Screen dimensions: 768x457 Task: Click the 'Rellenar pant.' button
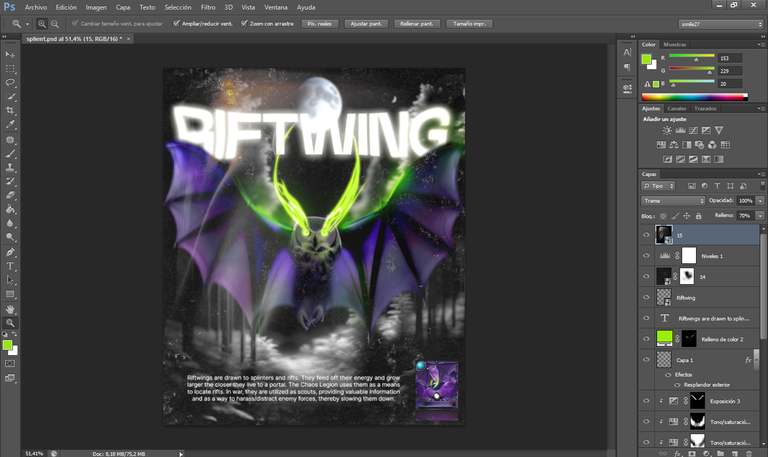(x=417, y=24)
